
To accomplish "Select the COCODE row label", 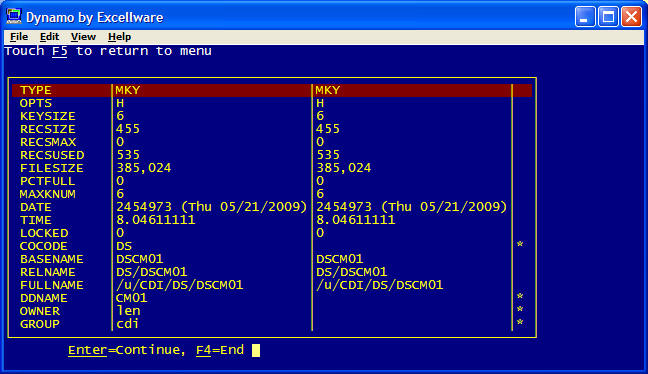I will [43, 246].
